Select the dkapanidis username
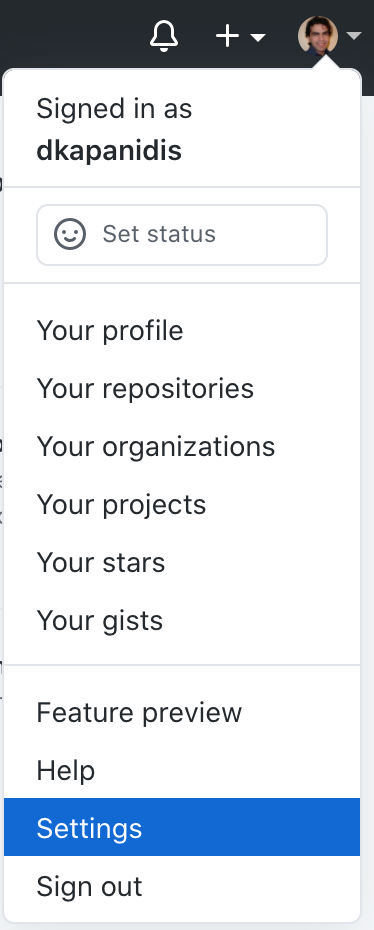 tap(109, 151)
